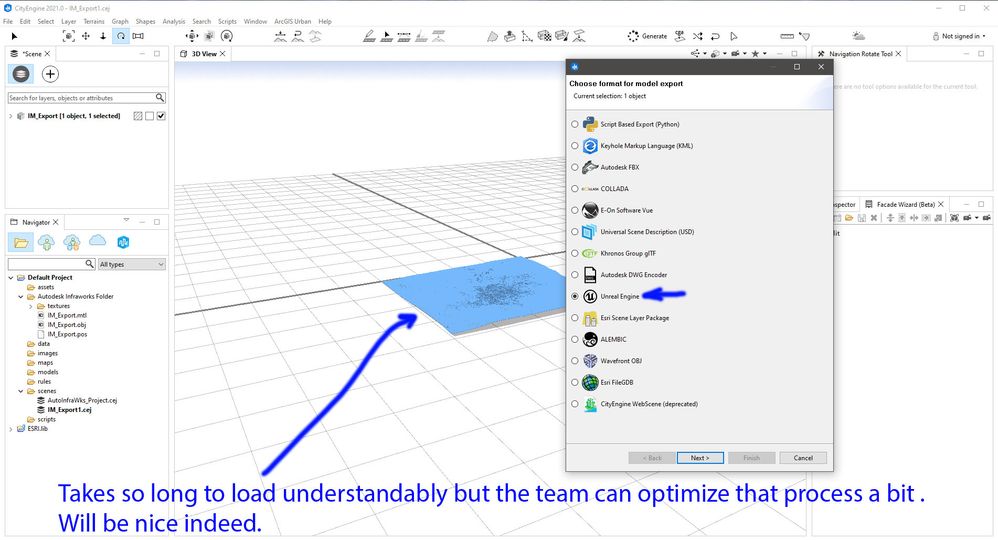998x540 pixels.
Task: Click the search magnifier in Scene search box
Action: click(160, 97)
